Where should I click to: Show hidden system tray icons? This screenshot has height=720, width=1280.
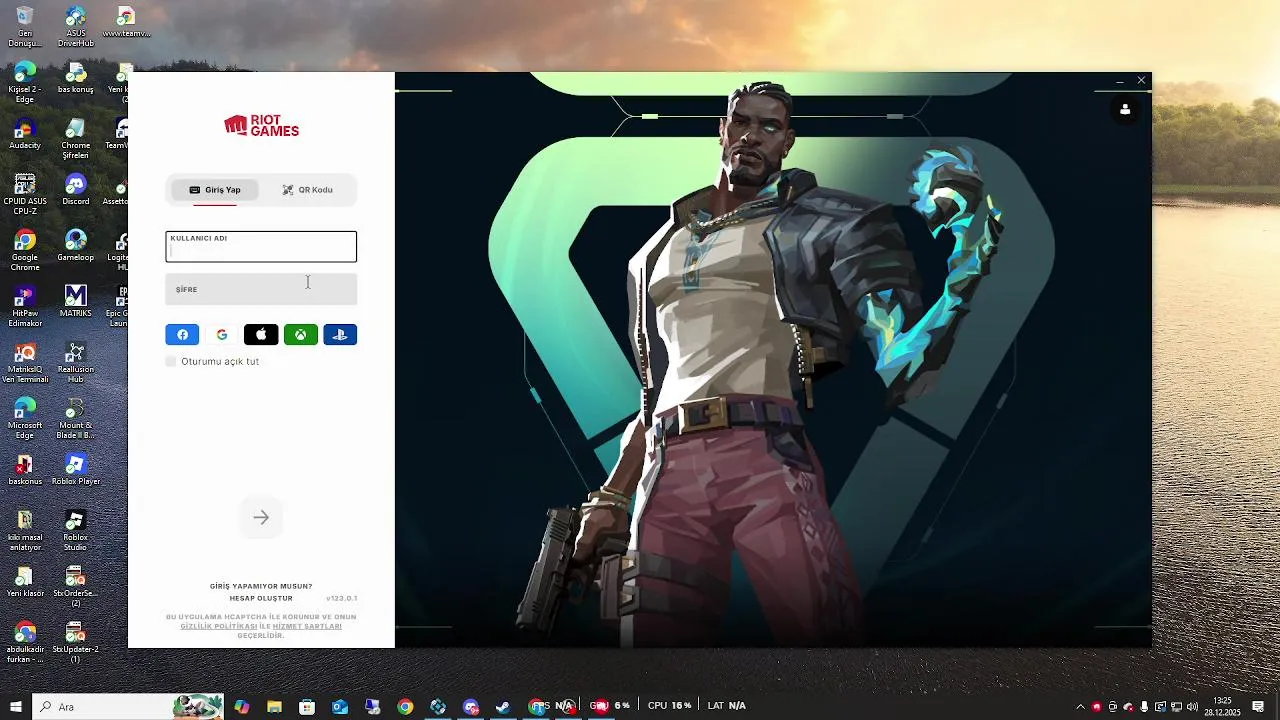1080,706
